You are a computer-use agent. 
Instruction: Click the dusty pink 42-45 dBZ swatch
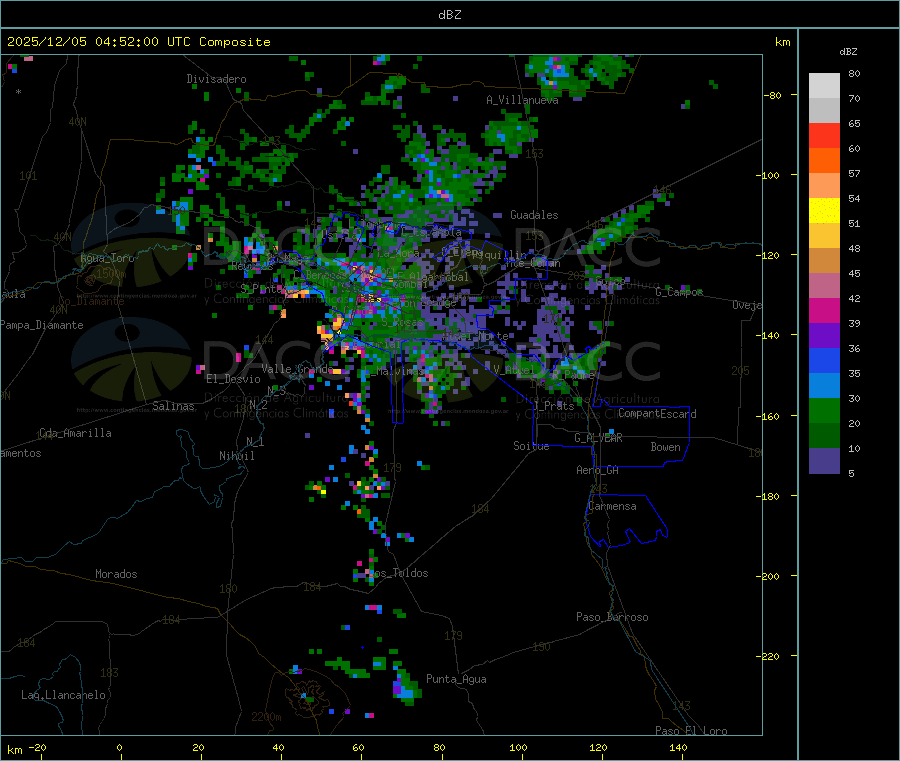pyautogui.click(x=824, y=286)
